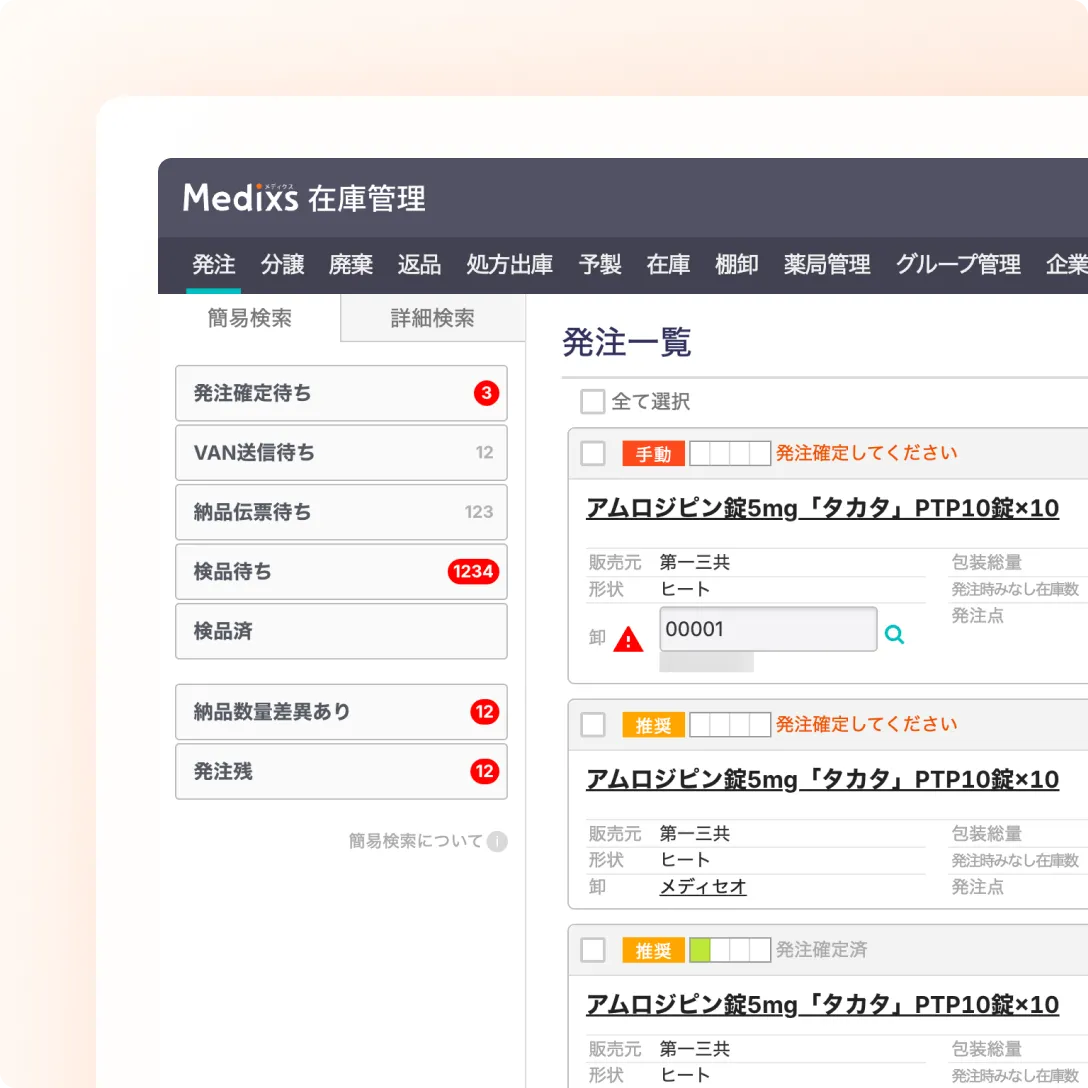The image size is (1088, 1088).
Task: Click the wholesaler code input showing 00001
Action: 767,628
